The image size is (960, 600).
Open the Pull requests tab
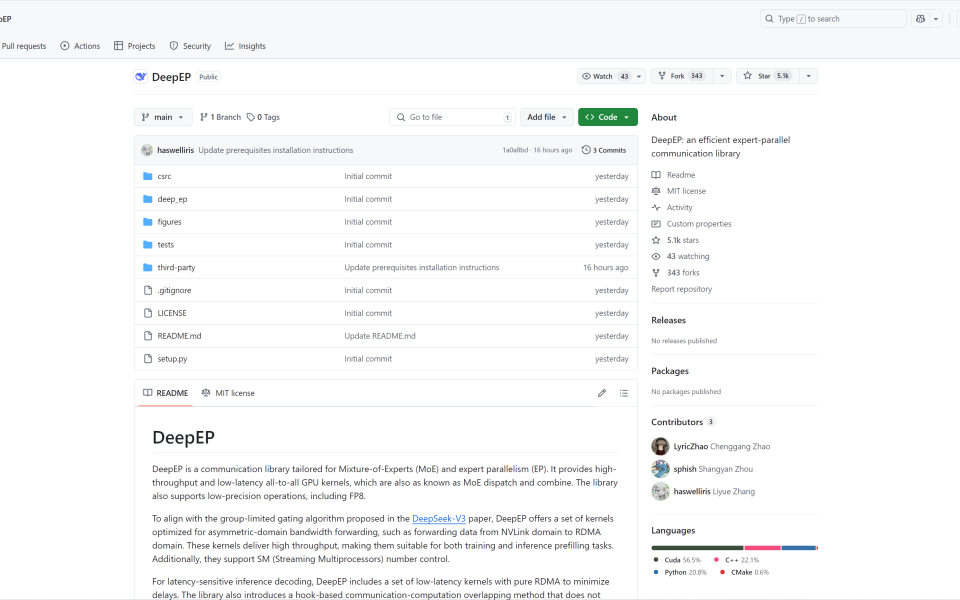[24, 46]
